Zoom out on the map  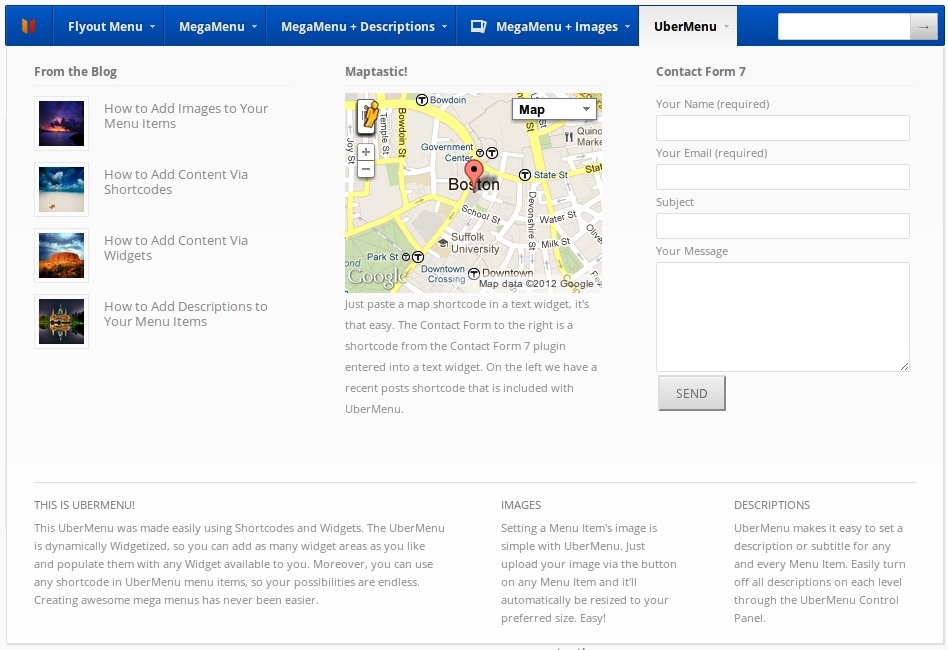366,169
